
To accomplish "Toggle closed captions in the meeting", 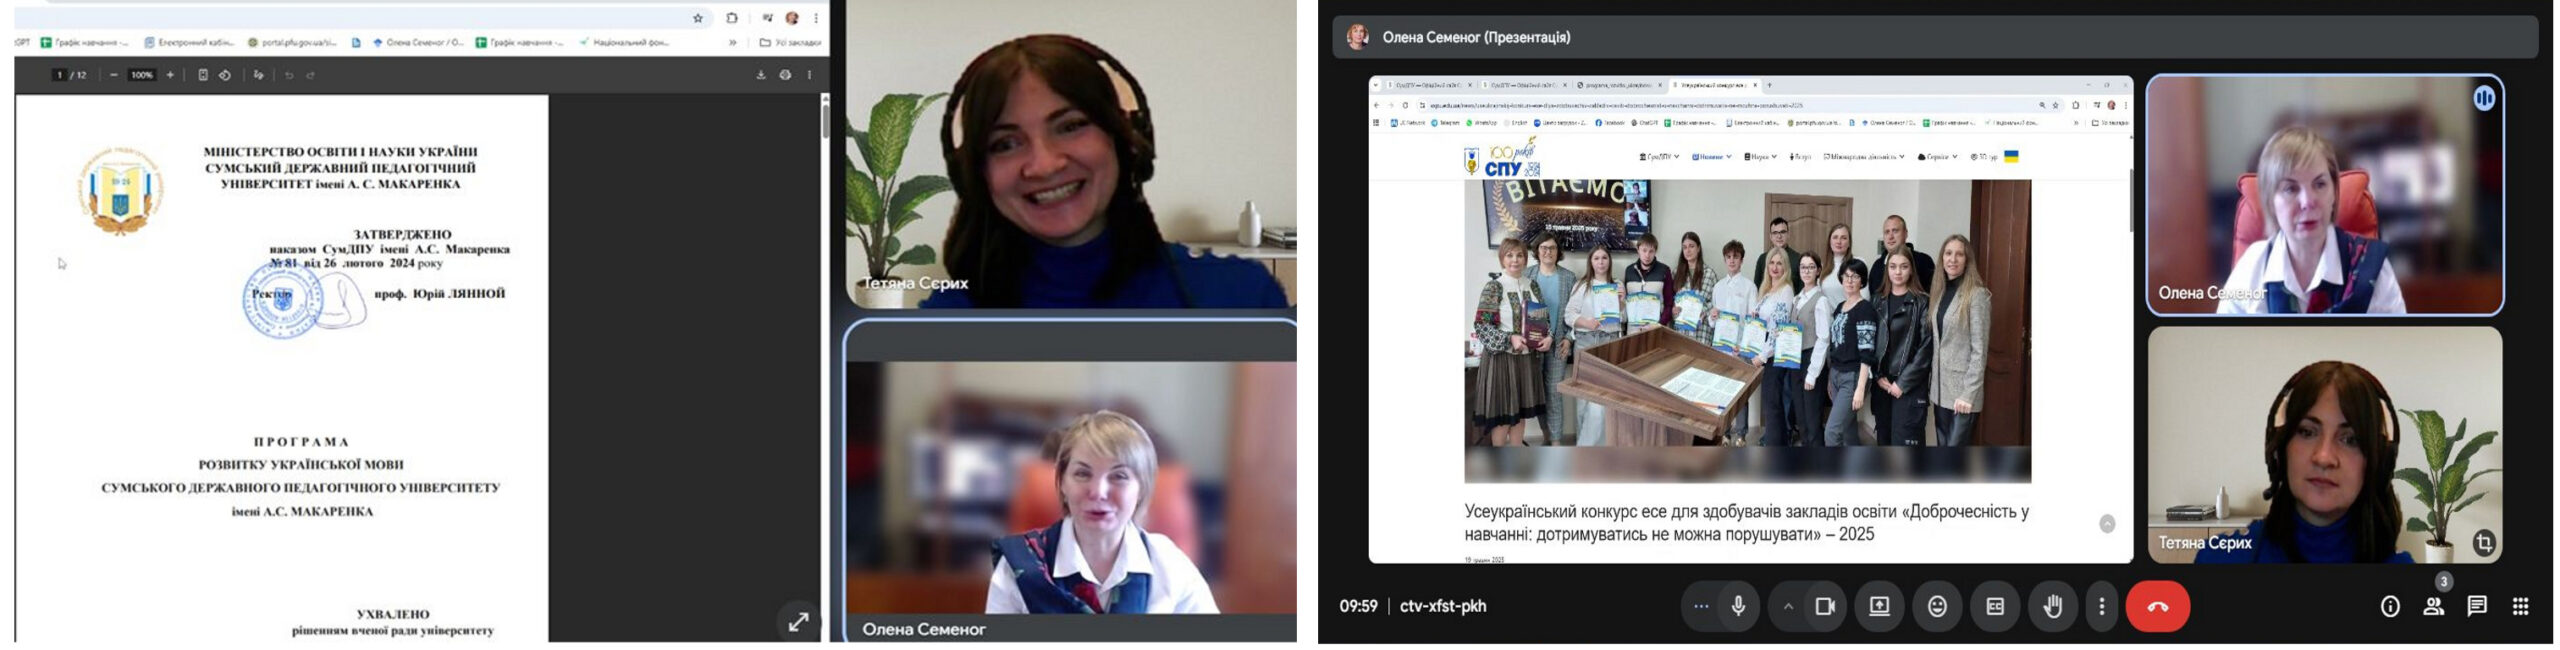I will point(1995,606).
